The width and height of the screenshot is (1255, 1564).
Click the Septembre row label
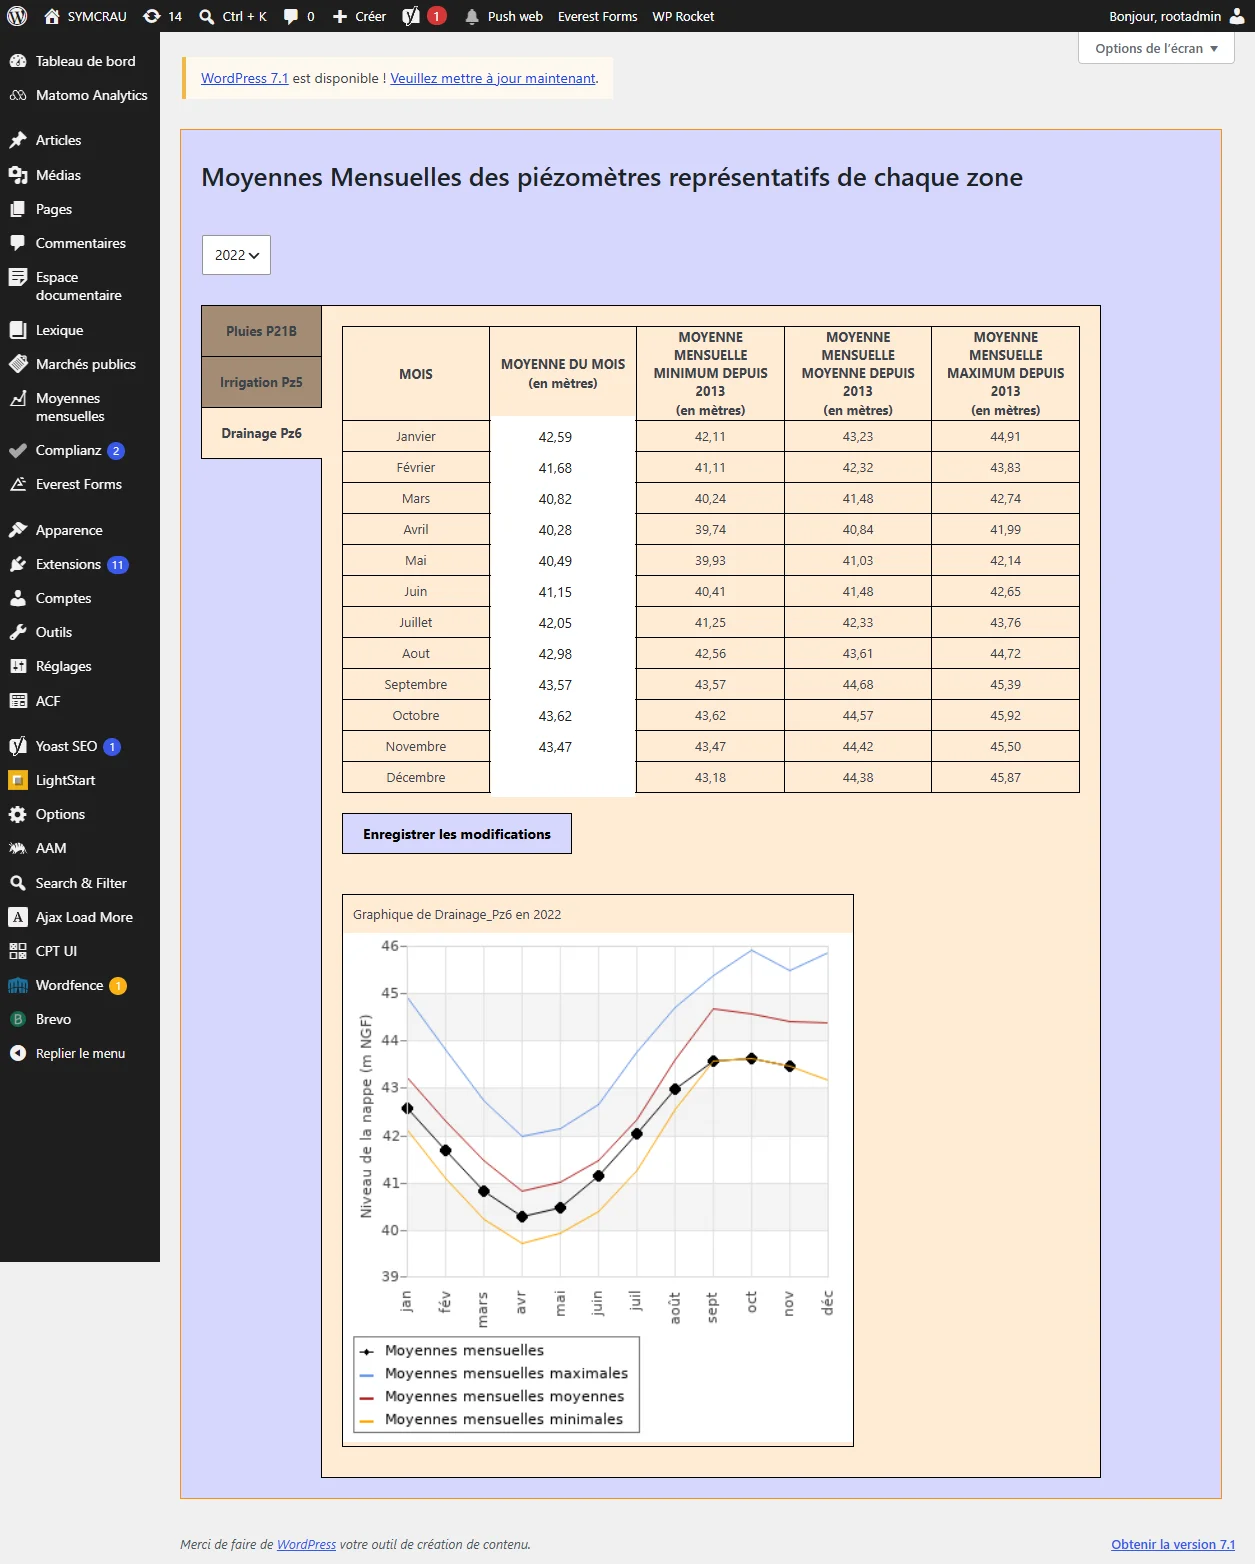point(416,685)
